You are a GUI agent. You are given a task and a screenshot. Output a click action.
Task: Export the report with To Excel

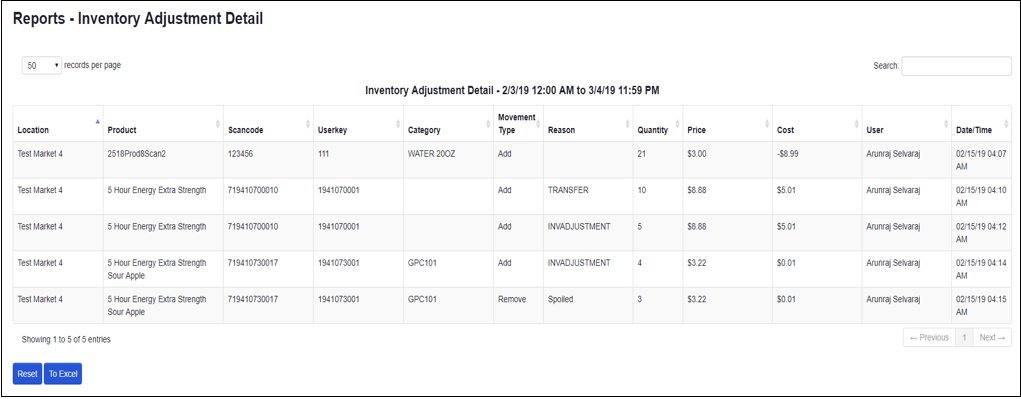(63, 374)
